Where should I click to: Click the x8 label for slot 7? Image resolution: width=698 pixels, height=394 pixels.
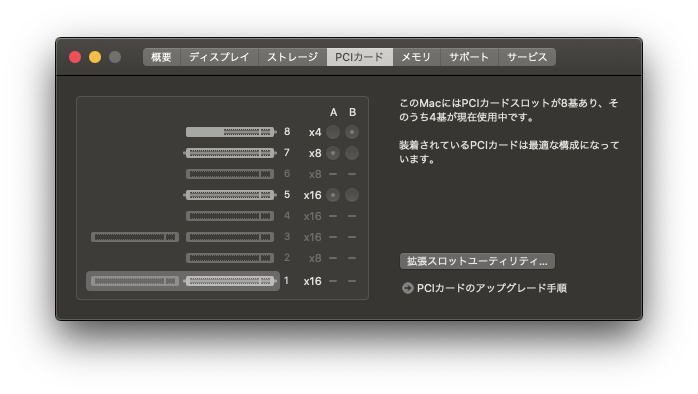tap(315, 153)
